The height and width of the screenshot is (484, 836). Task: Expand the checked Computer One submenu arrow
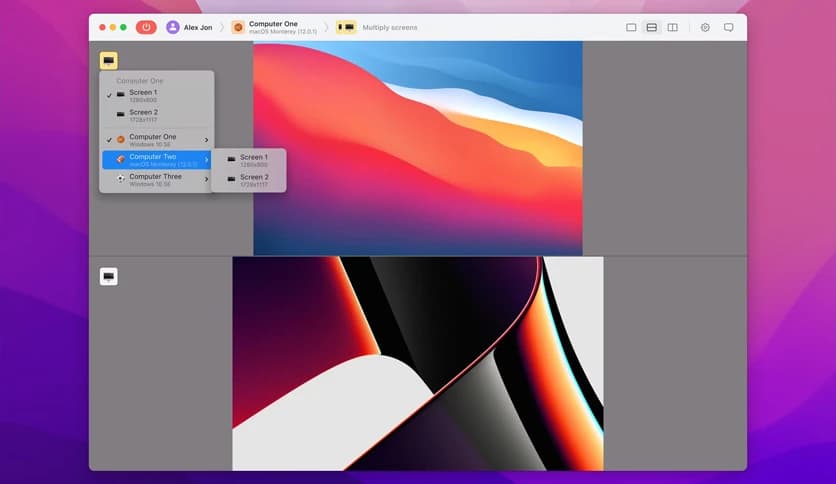pos(207,140)
